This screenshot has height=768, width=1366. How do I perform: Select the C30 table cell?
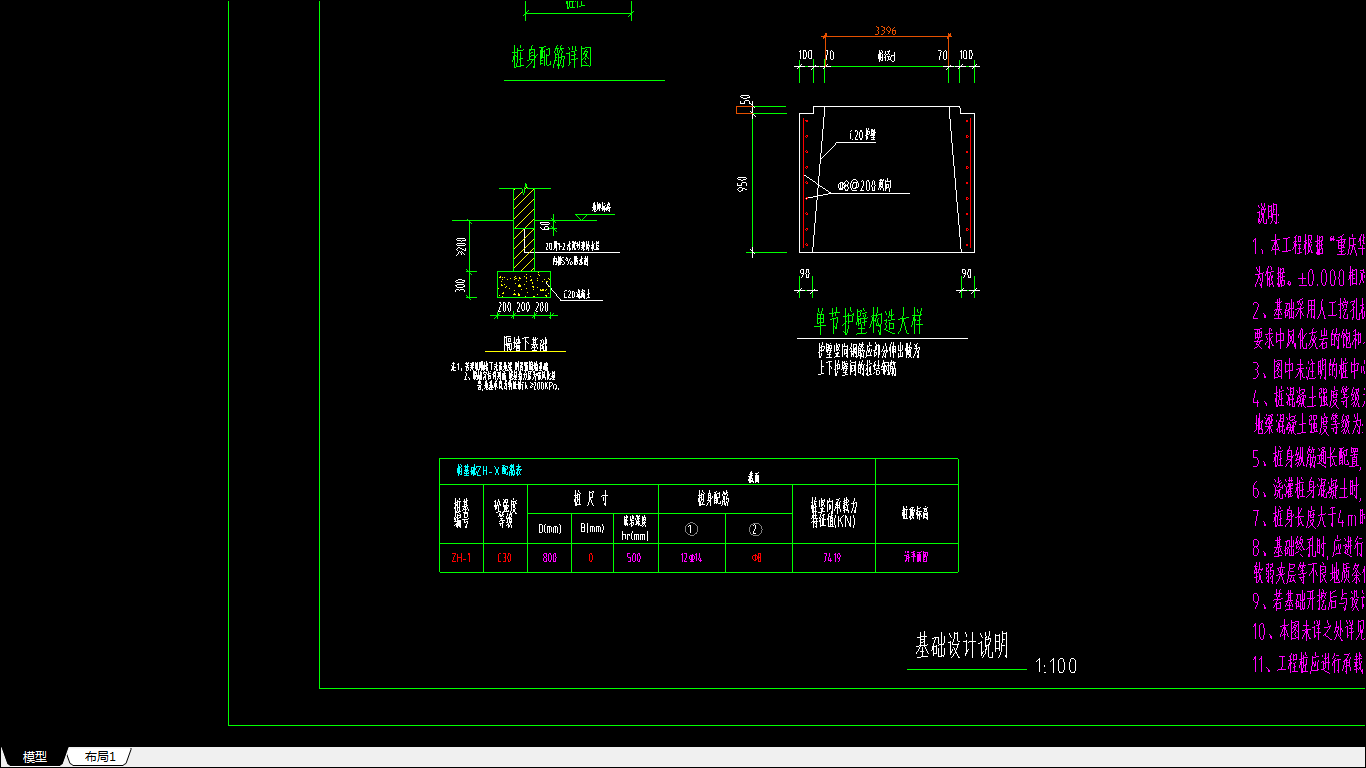click(x=504, y=558)
